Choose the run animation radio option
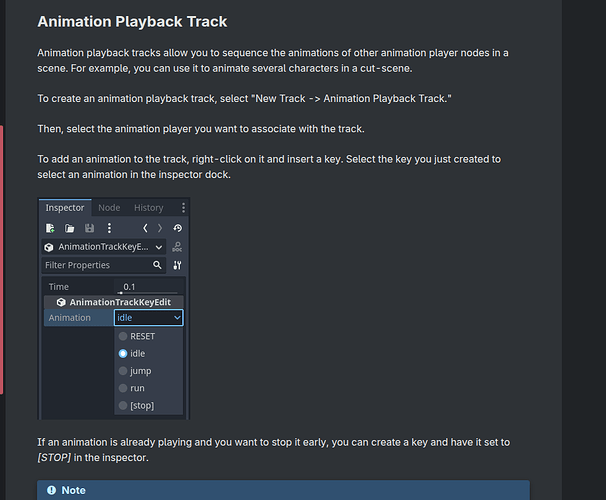 point(124,388)
